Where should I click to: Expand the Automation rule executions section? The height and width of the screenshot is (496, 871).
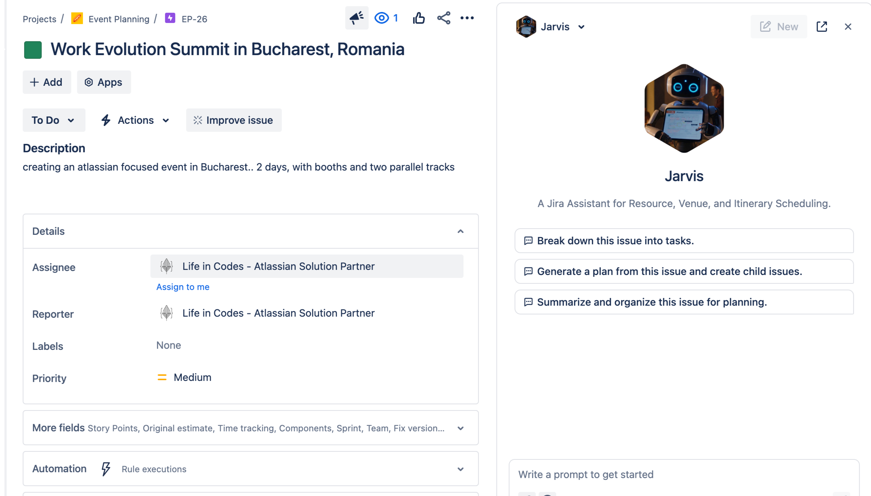click(x=460, y=469)
